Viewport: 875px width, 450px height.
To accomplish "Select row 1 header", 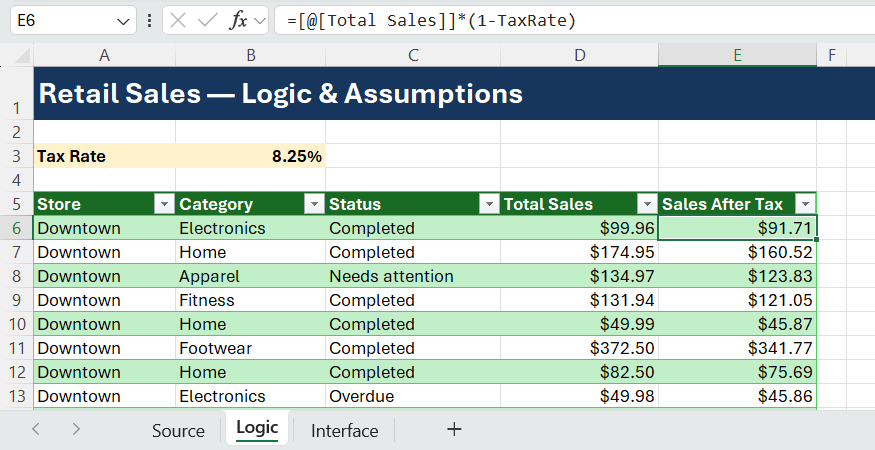I will click(x=17, y=93).
